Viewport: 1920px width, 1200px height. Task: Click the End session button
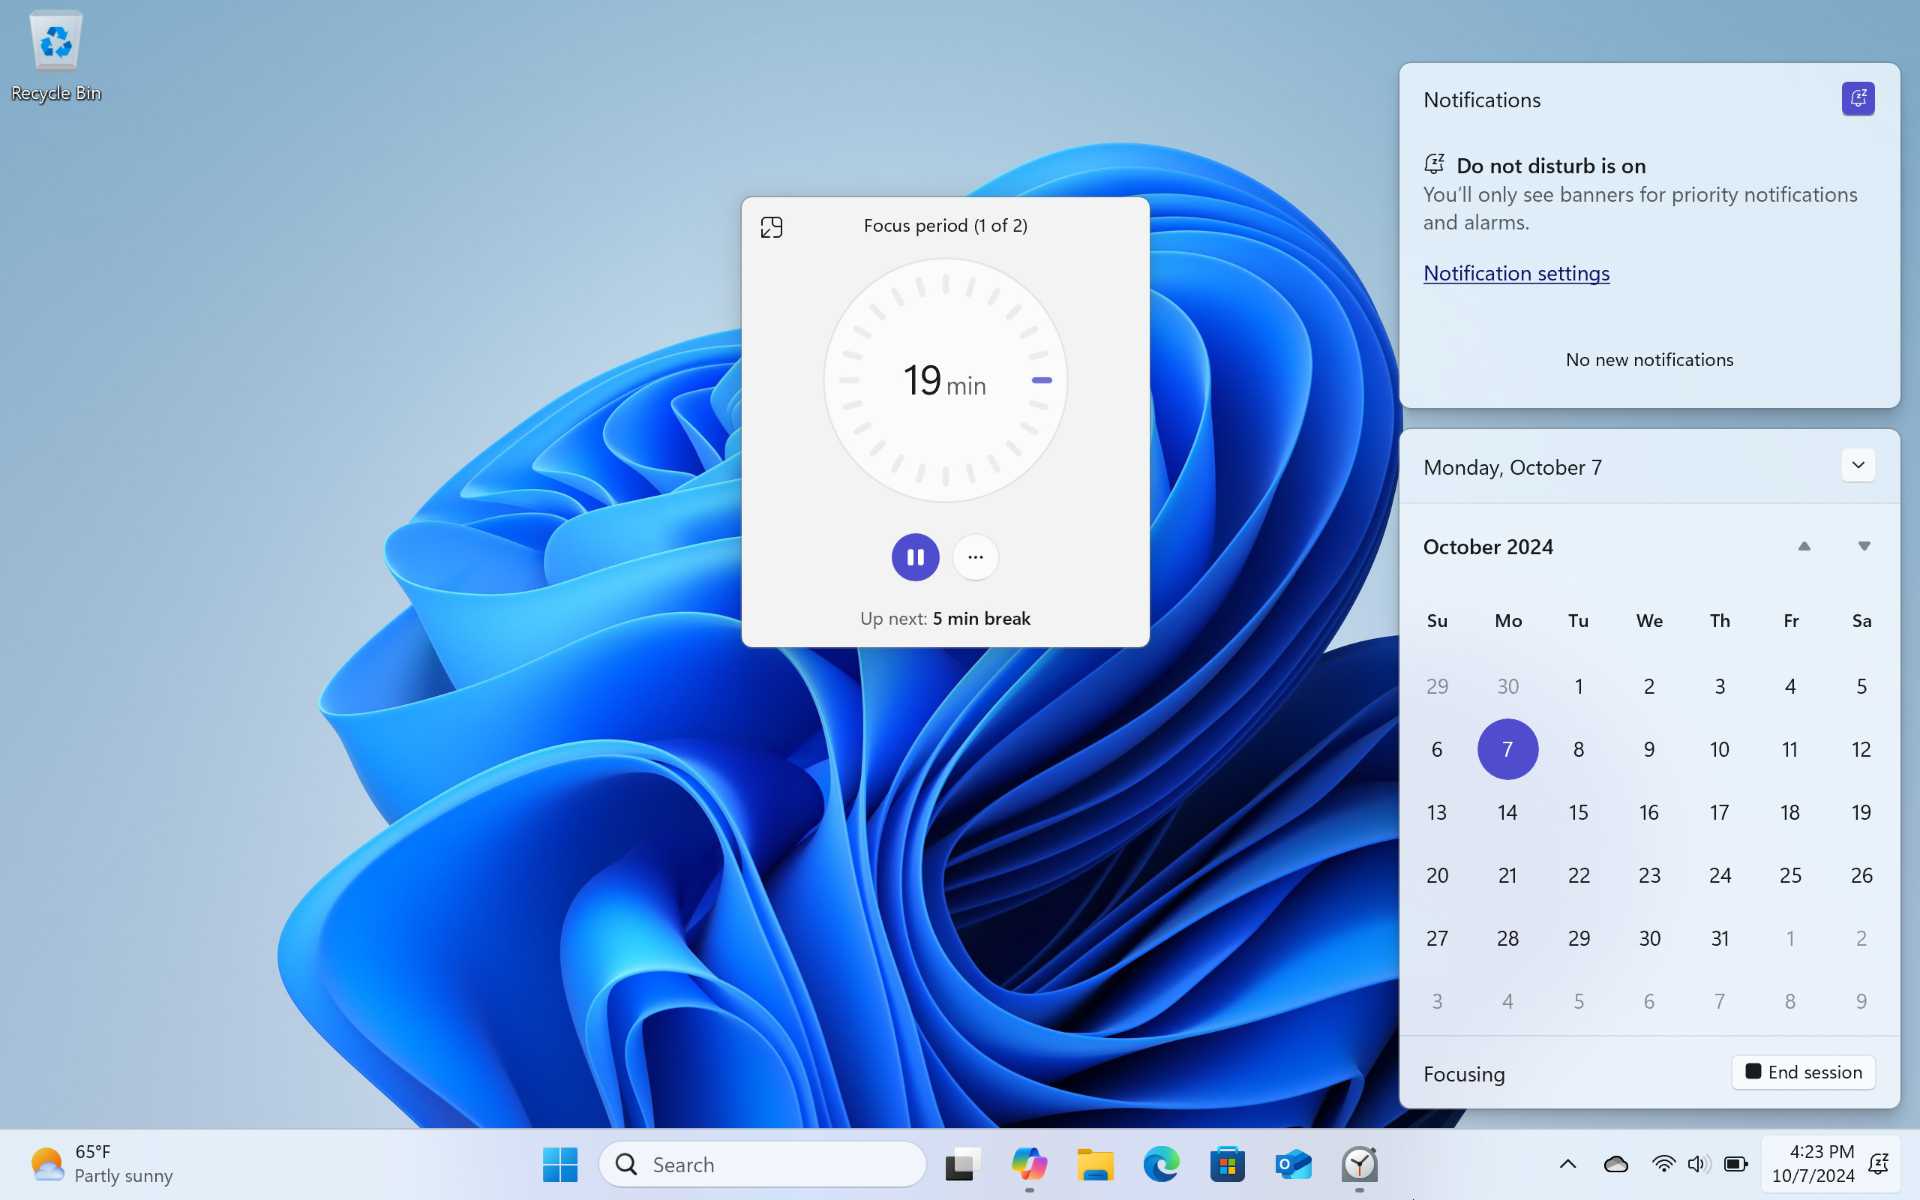(1803, 1072)
